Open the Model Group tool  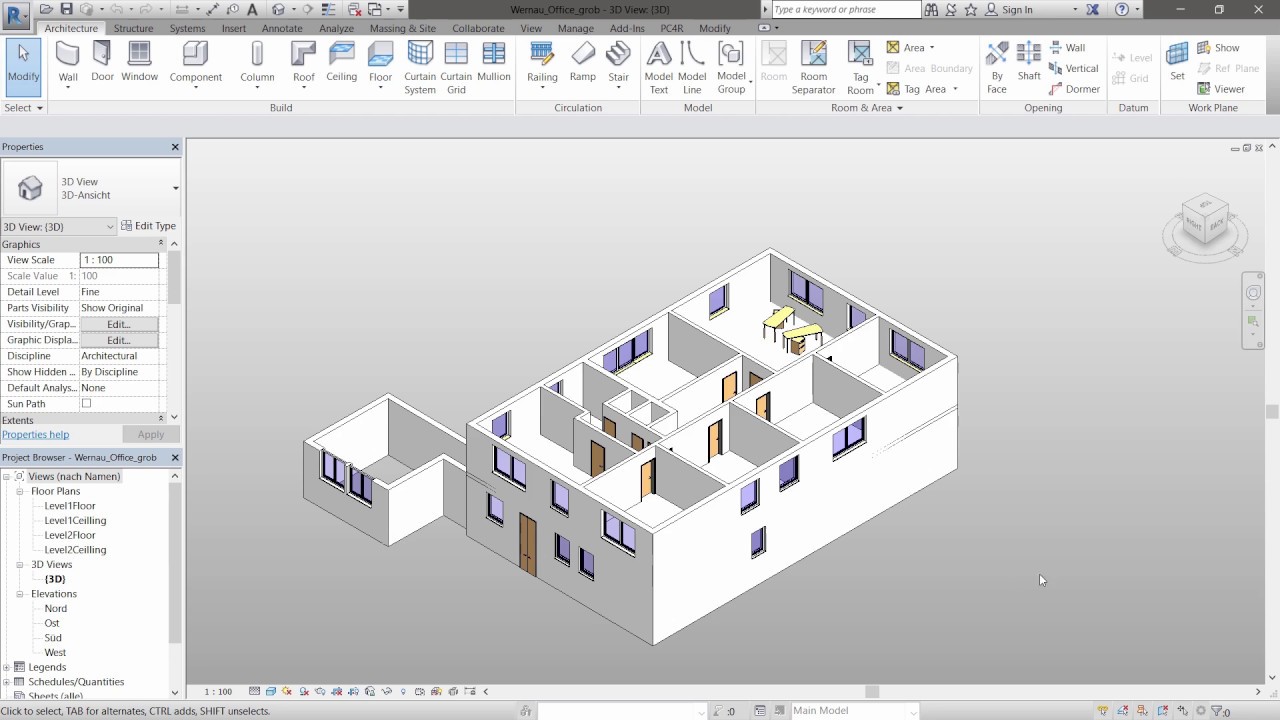pyautogui.click(x=732, y=68)
